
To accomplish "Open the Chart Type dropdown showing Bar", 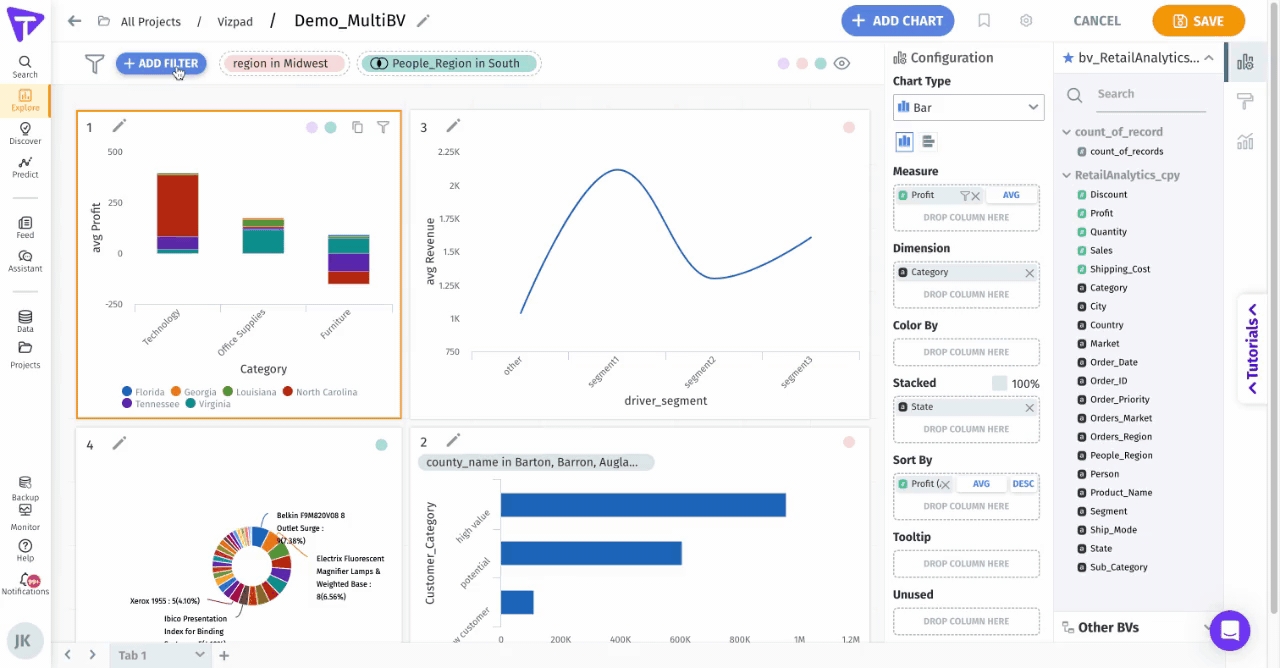I will [967, 107].
